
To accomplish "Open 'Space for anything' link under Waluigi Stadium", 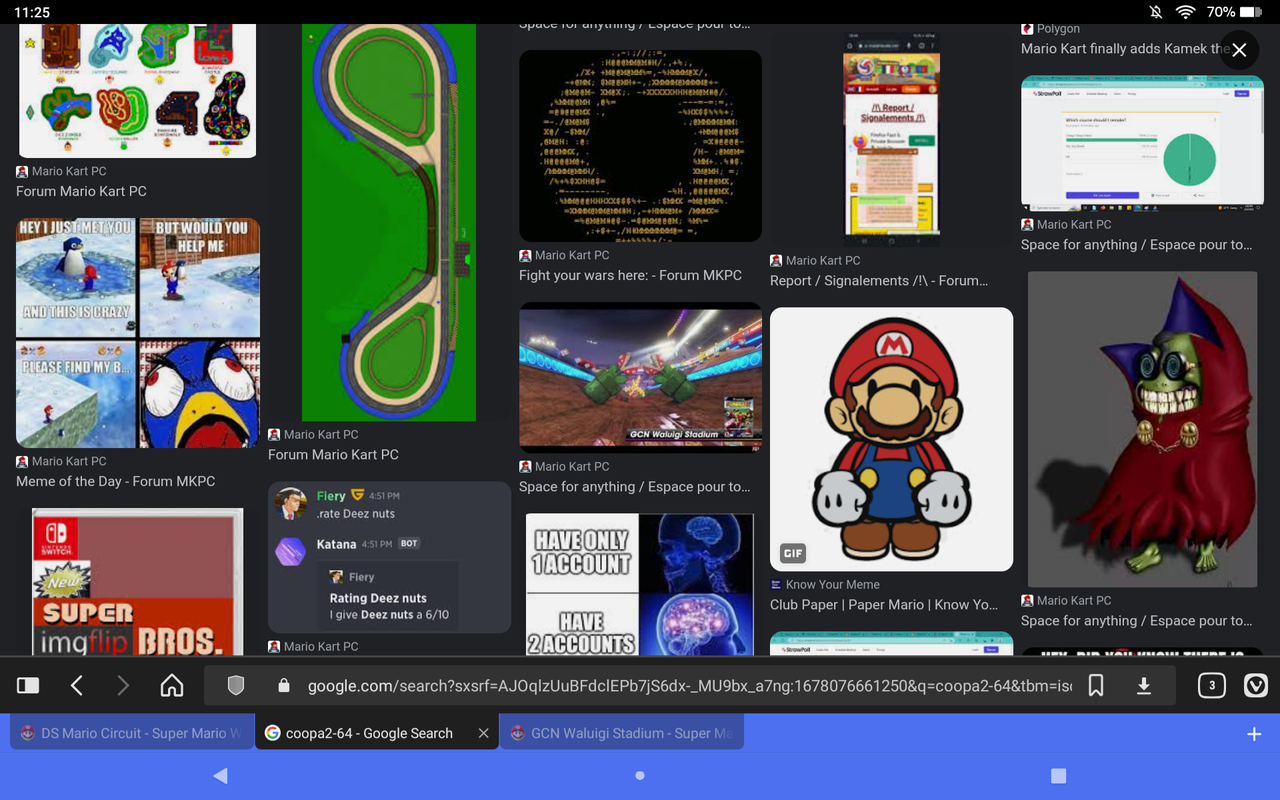I will click(634, 487).
